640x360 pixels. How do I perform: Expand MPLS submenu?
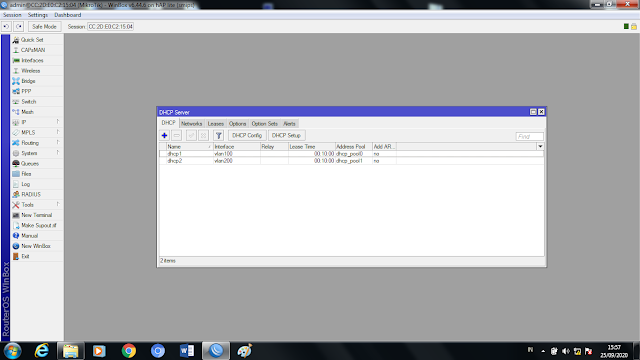coord(37,133)
